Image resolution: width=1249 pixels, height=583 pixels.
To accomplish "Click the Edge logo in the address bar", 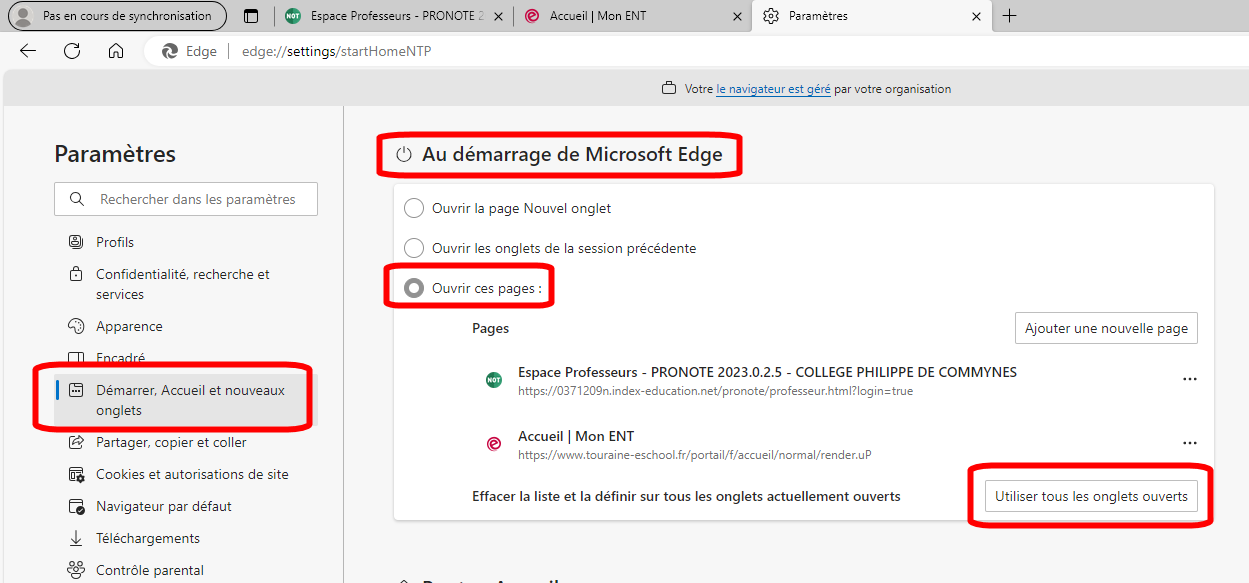I will (x=170, y=51).
